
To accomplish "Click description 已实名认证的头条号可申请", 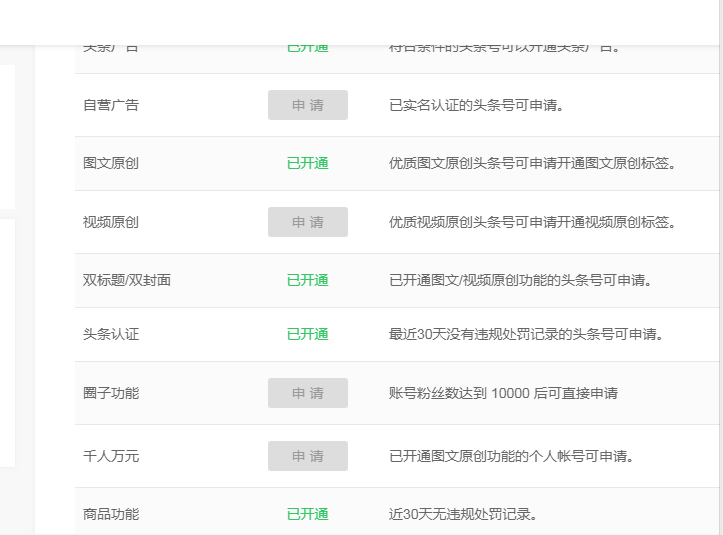I will (x=476, y=105).
